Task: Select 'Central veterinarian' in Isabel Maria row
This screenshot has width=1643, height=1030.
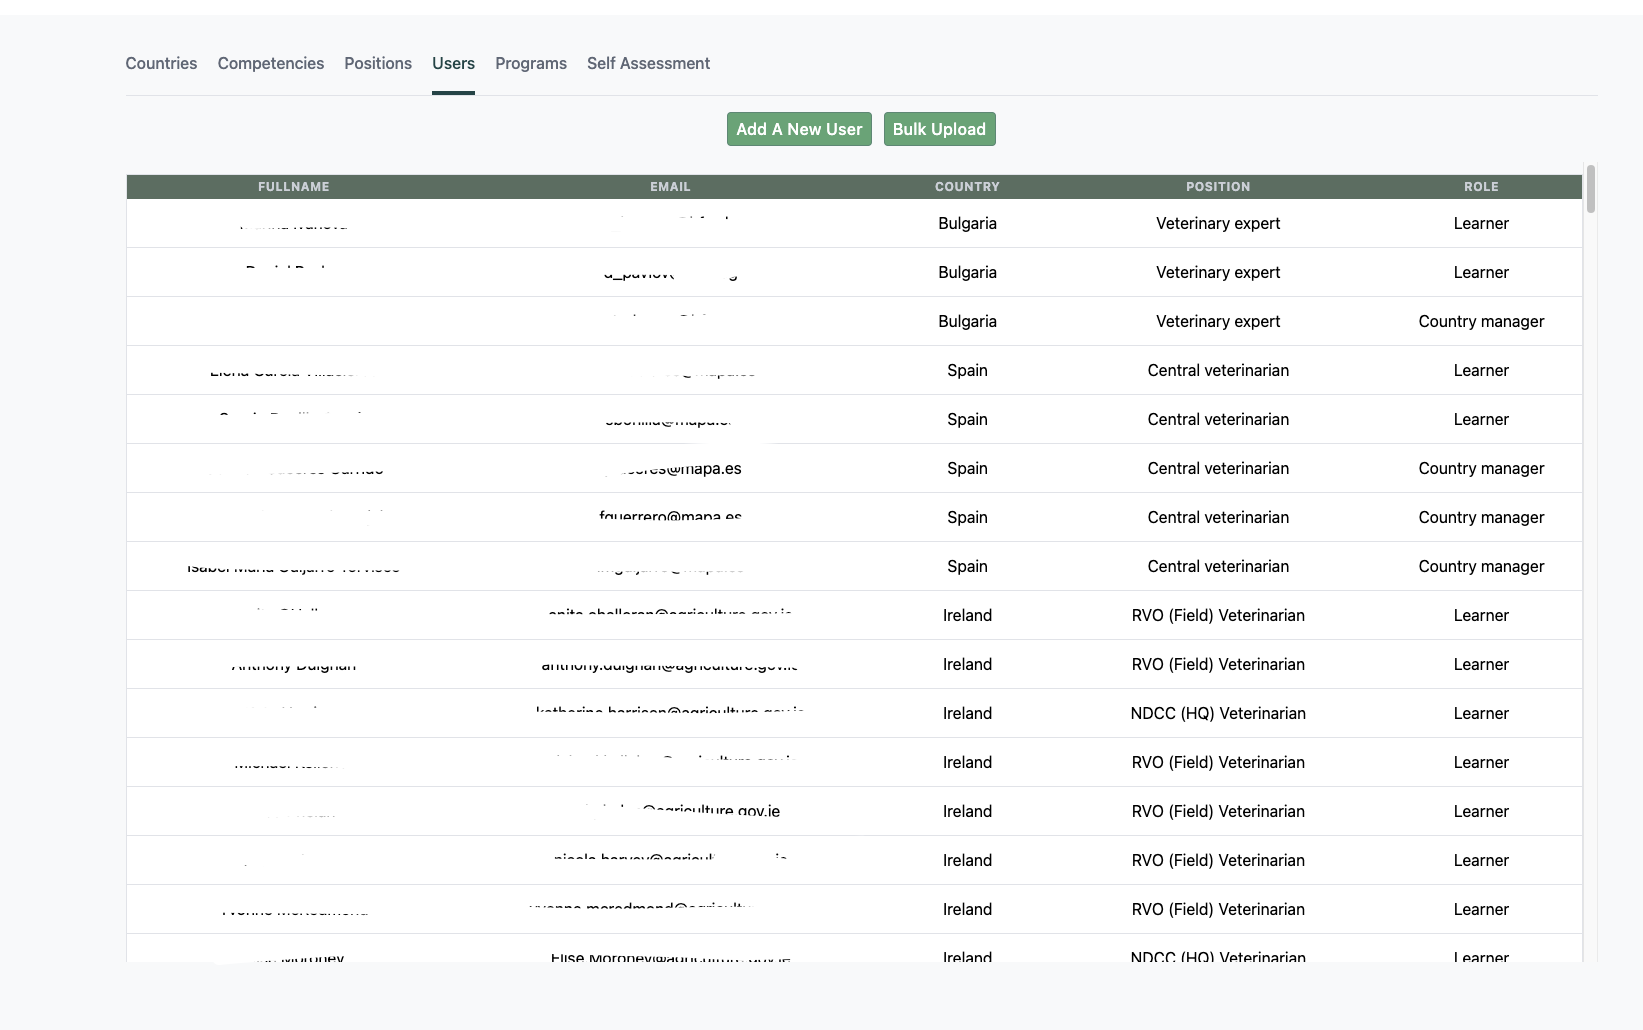Action: click(x=1218, y=566)
